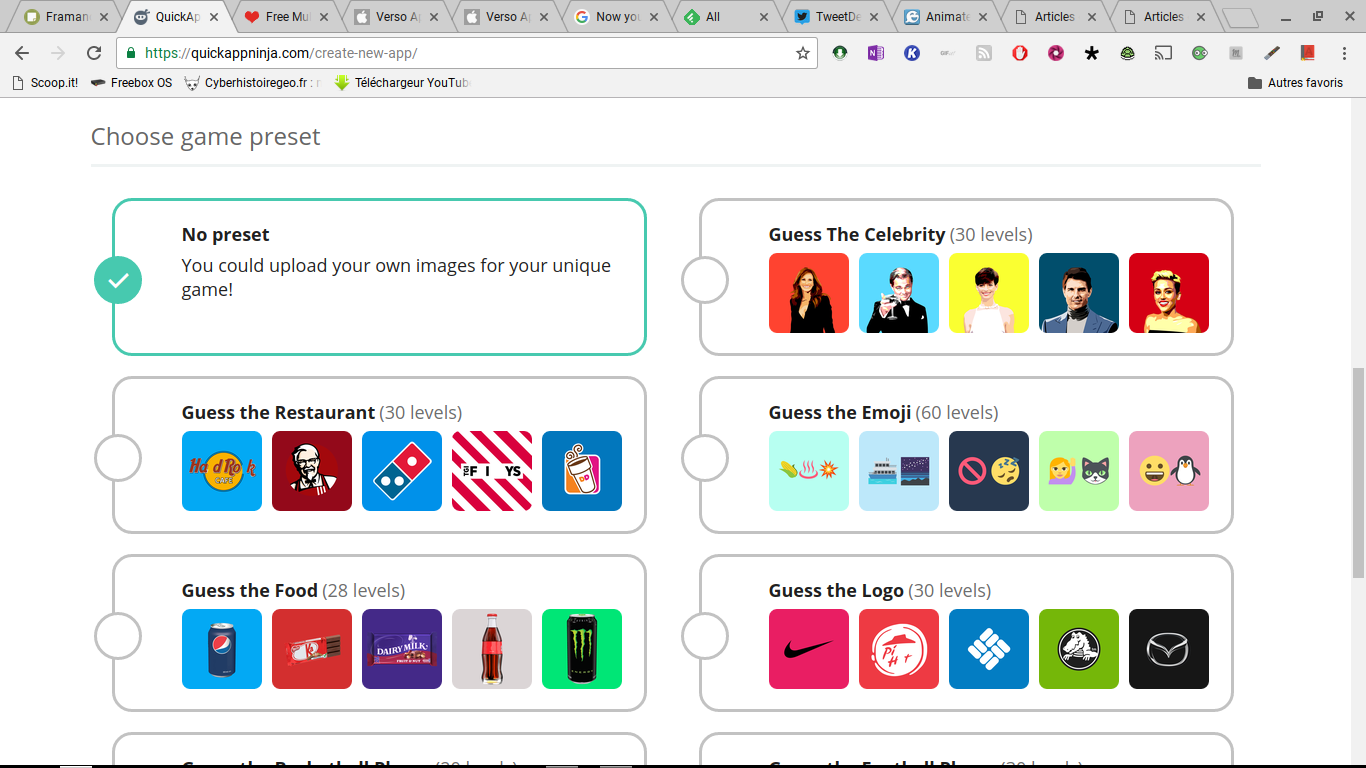Click the brush pen extension icon

[1272, 53]
